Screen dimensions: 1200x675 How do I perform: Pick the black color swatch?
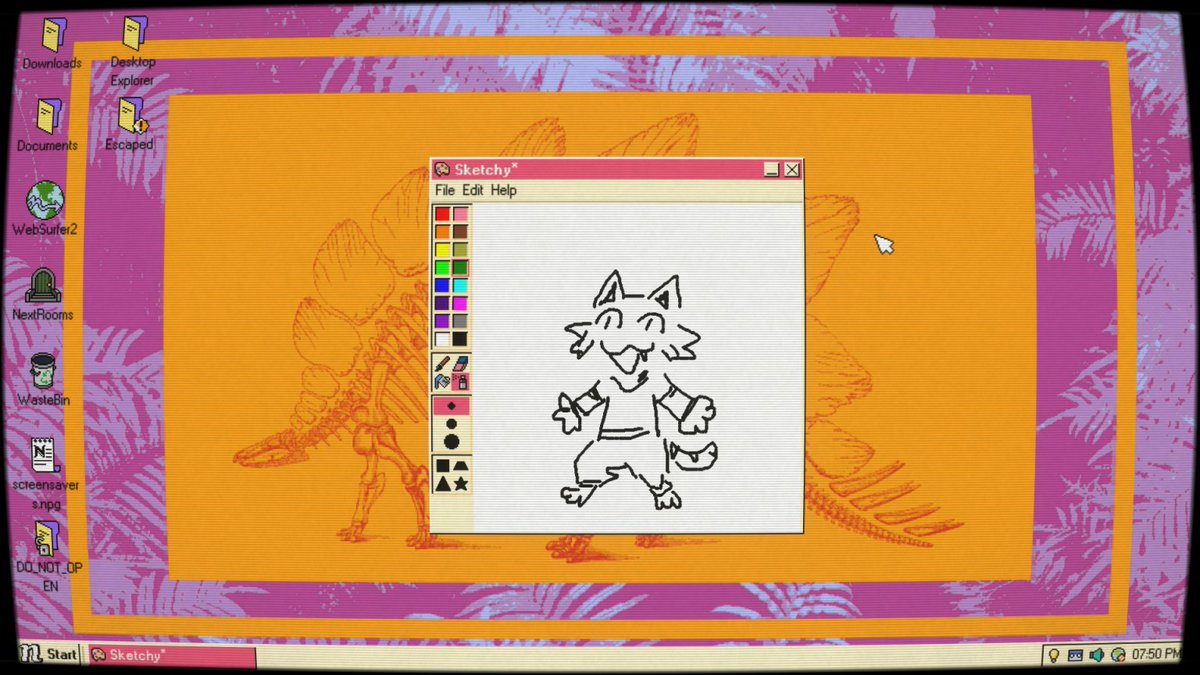pos(460,338)
